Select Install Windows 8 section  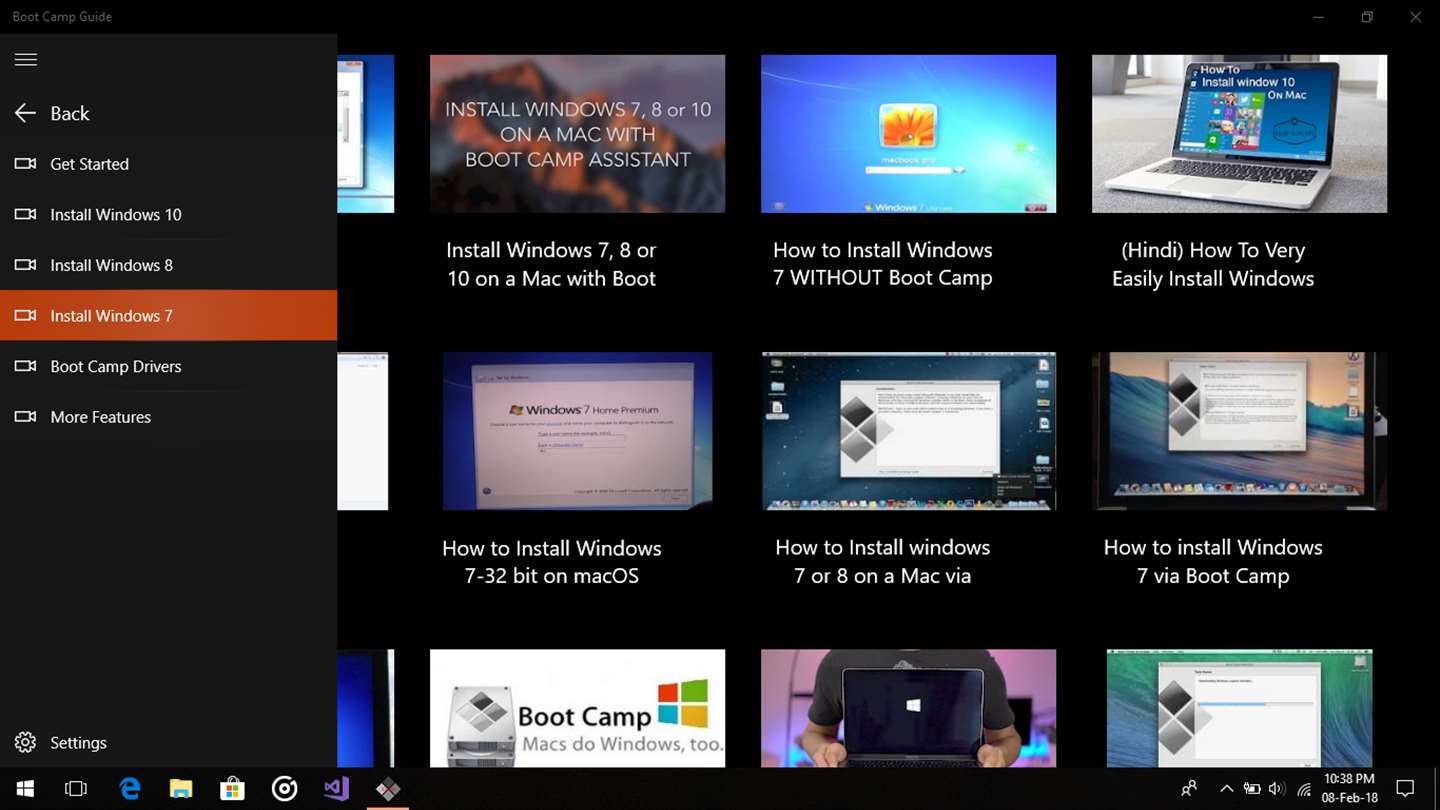coord(168,265)
